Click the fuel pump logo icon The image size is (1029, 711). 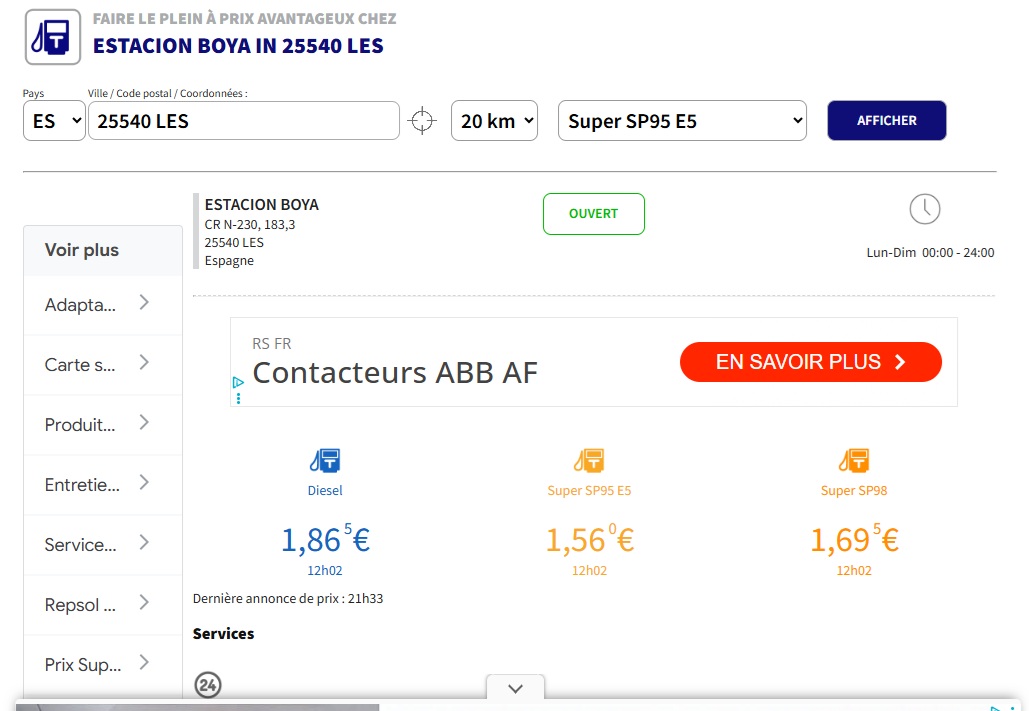(x=53, y=37)
